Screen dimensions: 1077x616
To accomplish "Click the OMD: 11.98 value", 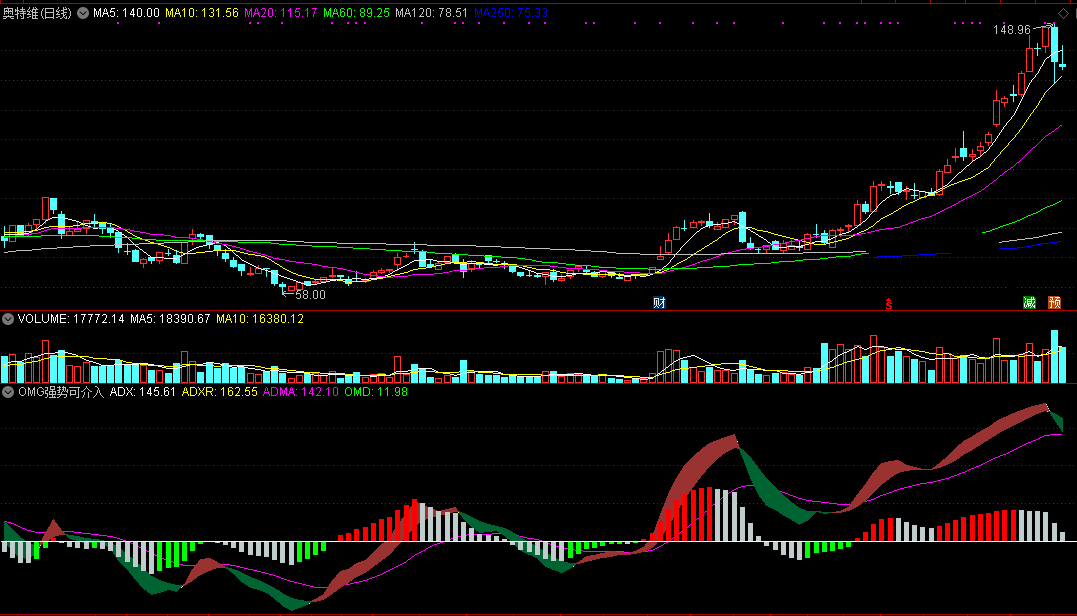I will pyautogui.click(x=376, y=392).
